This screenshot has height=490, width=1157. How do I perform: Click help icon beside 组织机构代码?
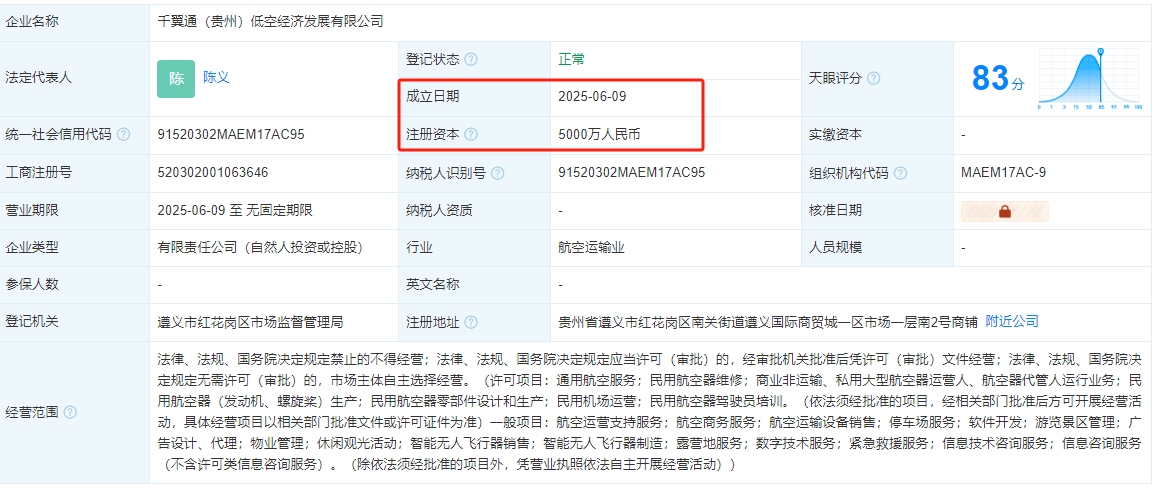tap(900, 173)
